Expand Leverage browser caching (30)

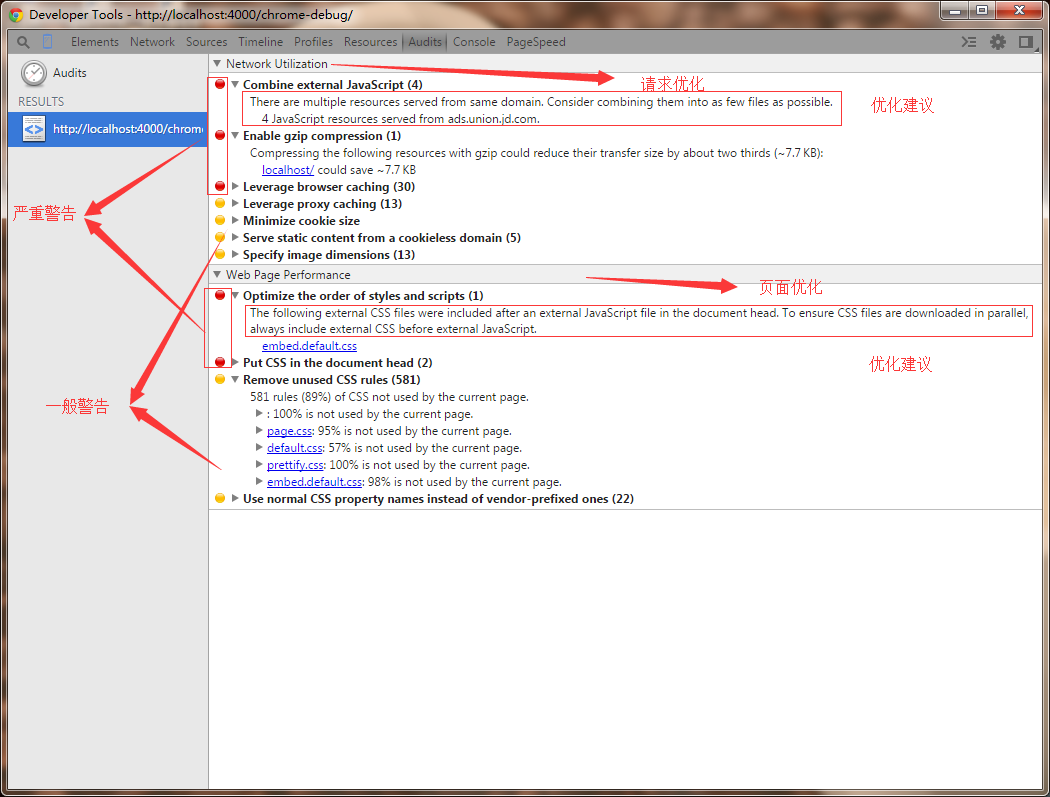[235, 186]
